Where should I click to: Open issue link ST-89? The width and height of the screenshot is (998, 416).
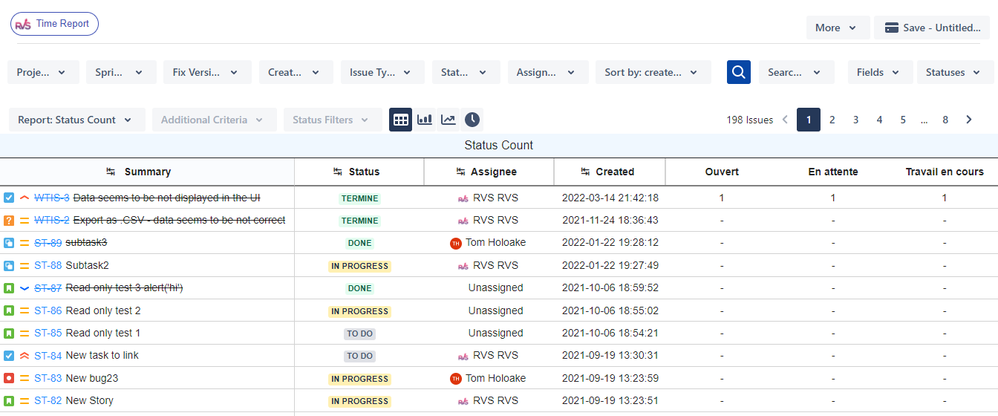(x=48, y=242)
